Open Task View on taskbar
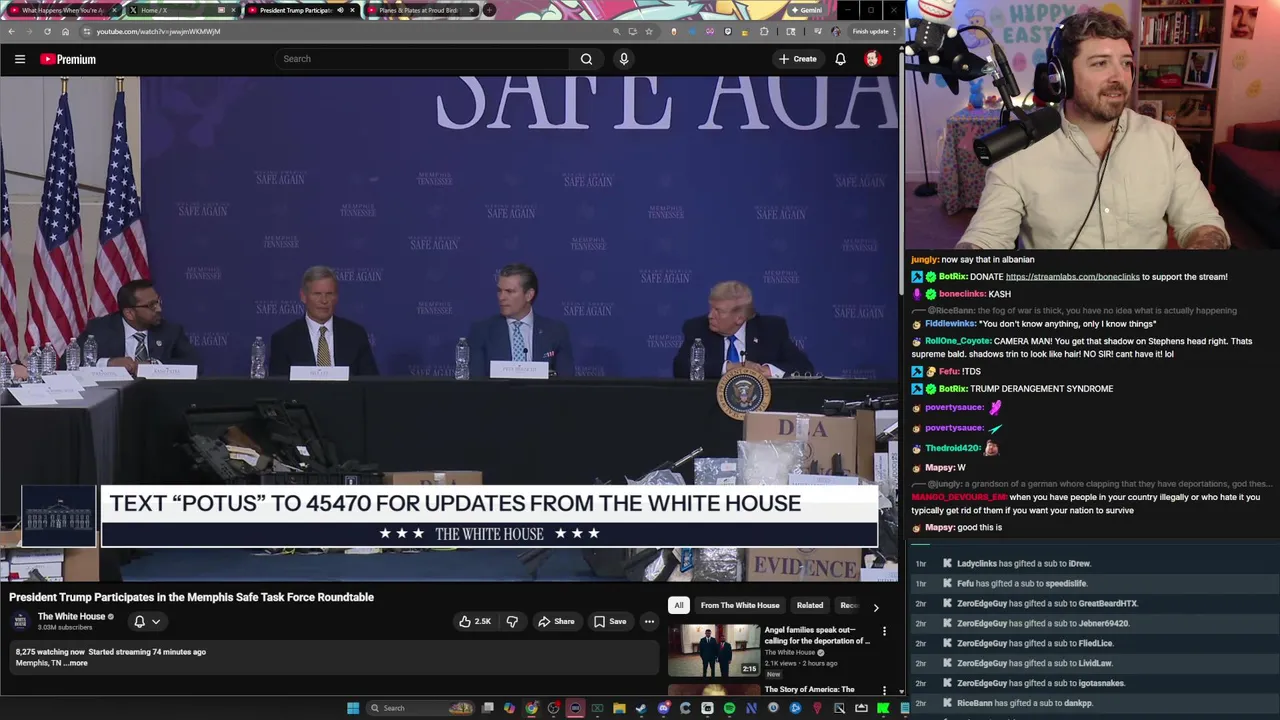 click(x=488, y=708)
